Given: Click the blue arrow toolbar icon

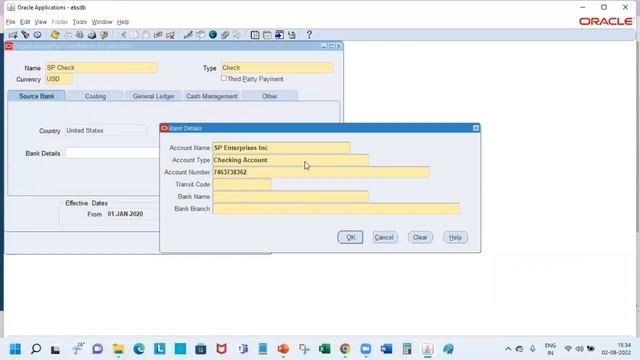Looking at the screenshot, I should [x=279, y=35].
